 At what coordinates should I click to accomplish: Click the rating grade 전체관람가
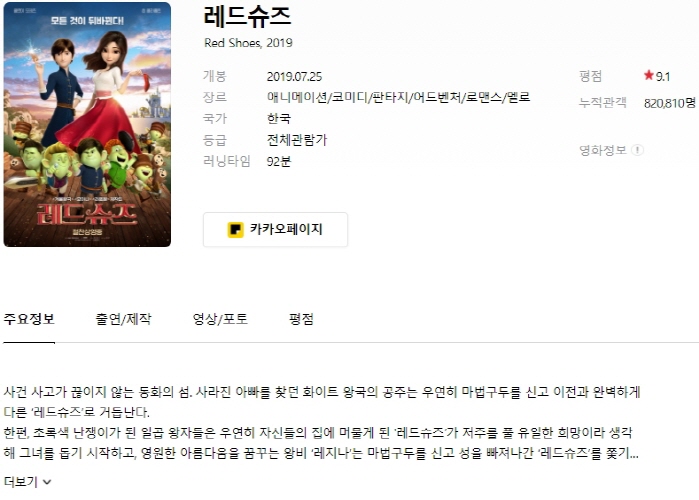point(297,140)
